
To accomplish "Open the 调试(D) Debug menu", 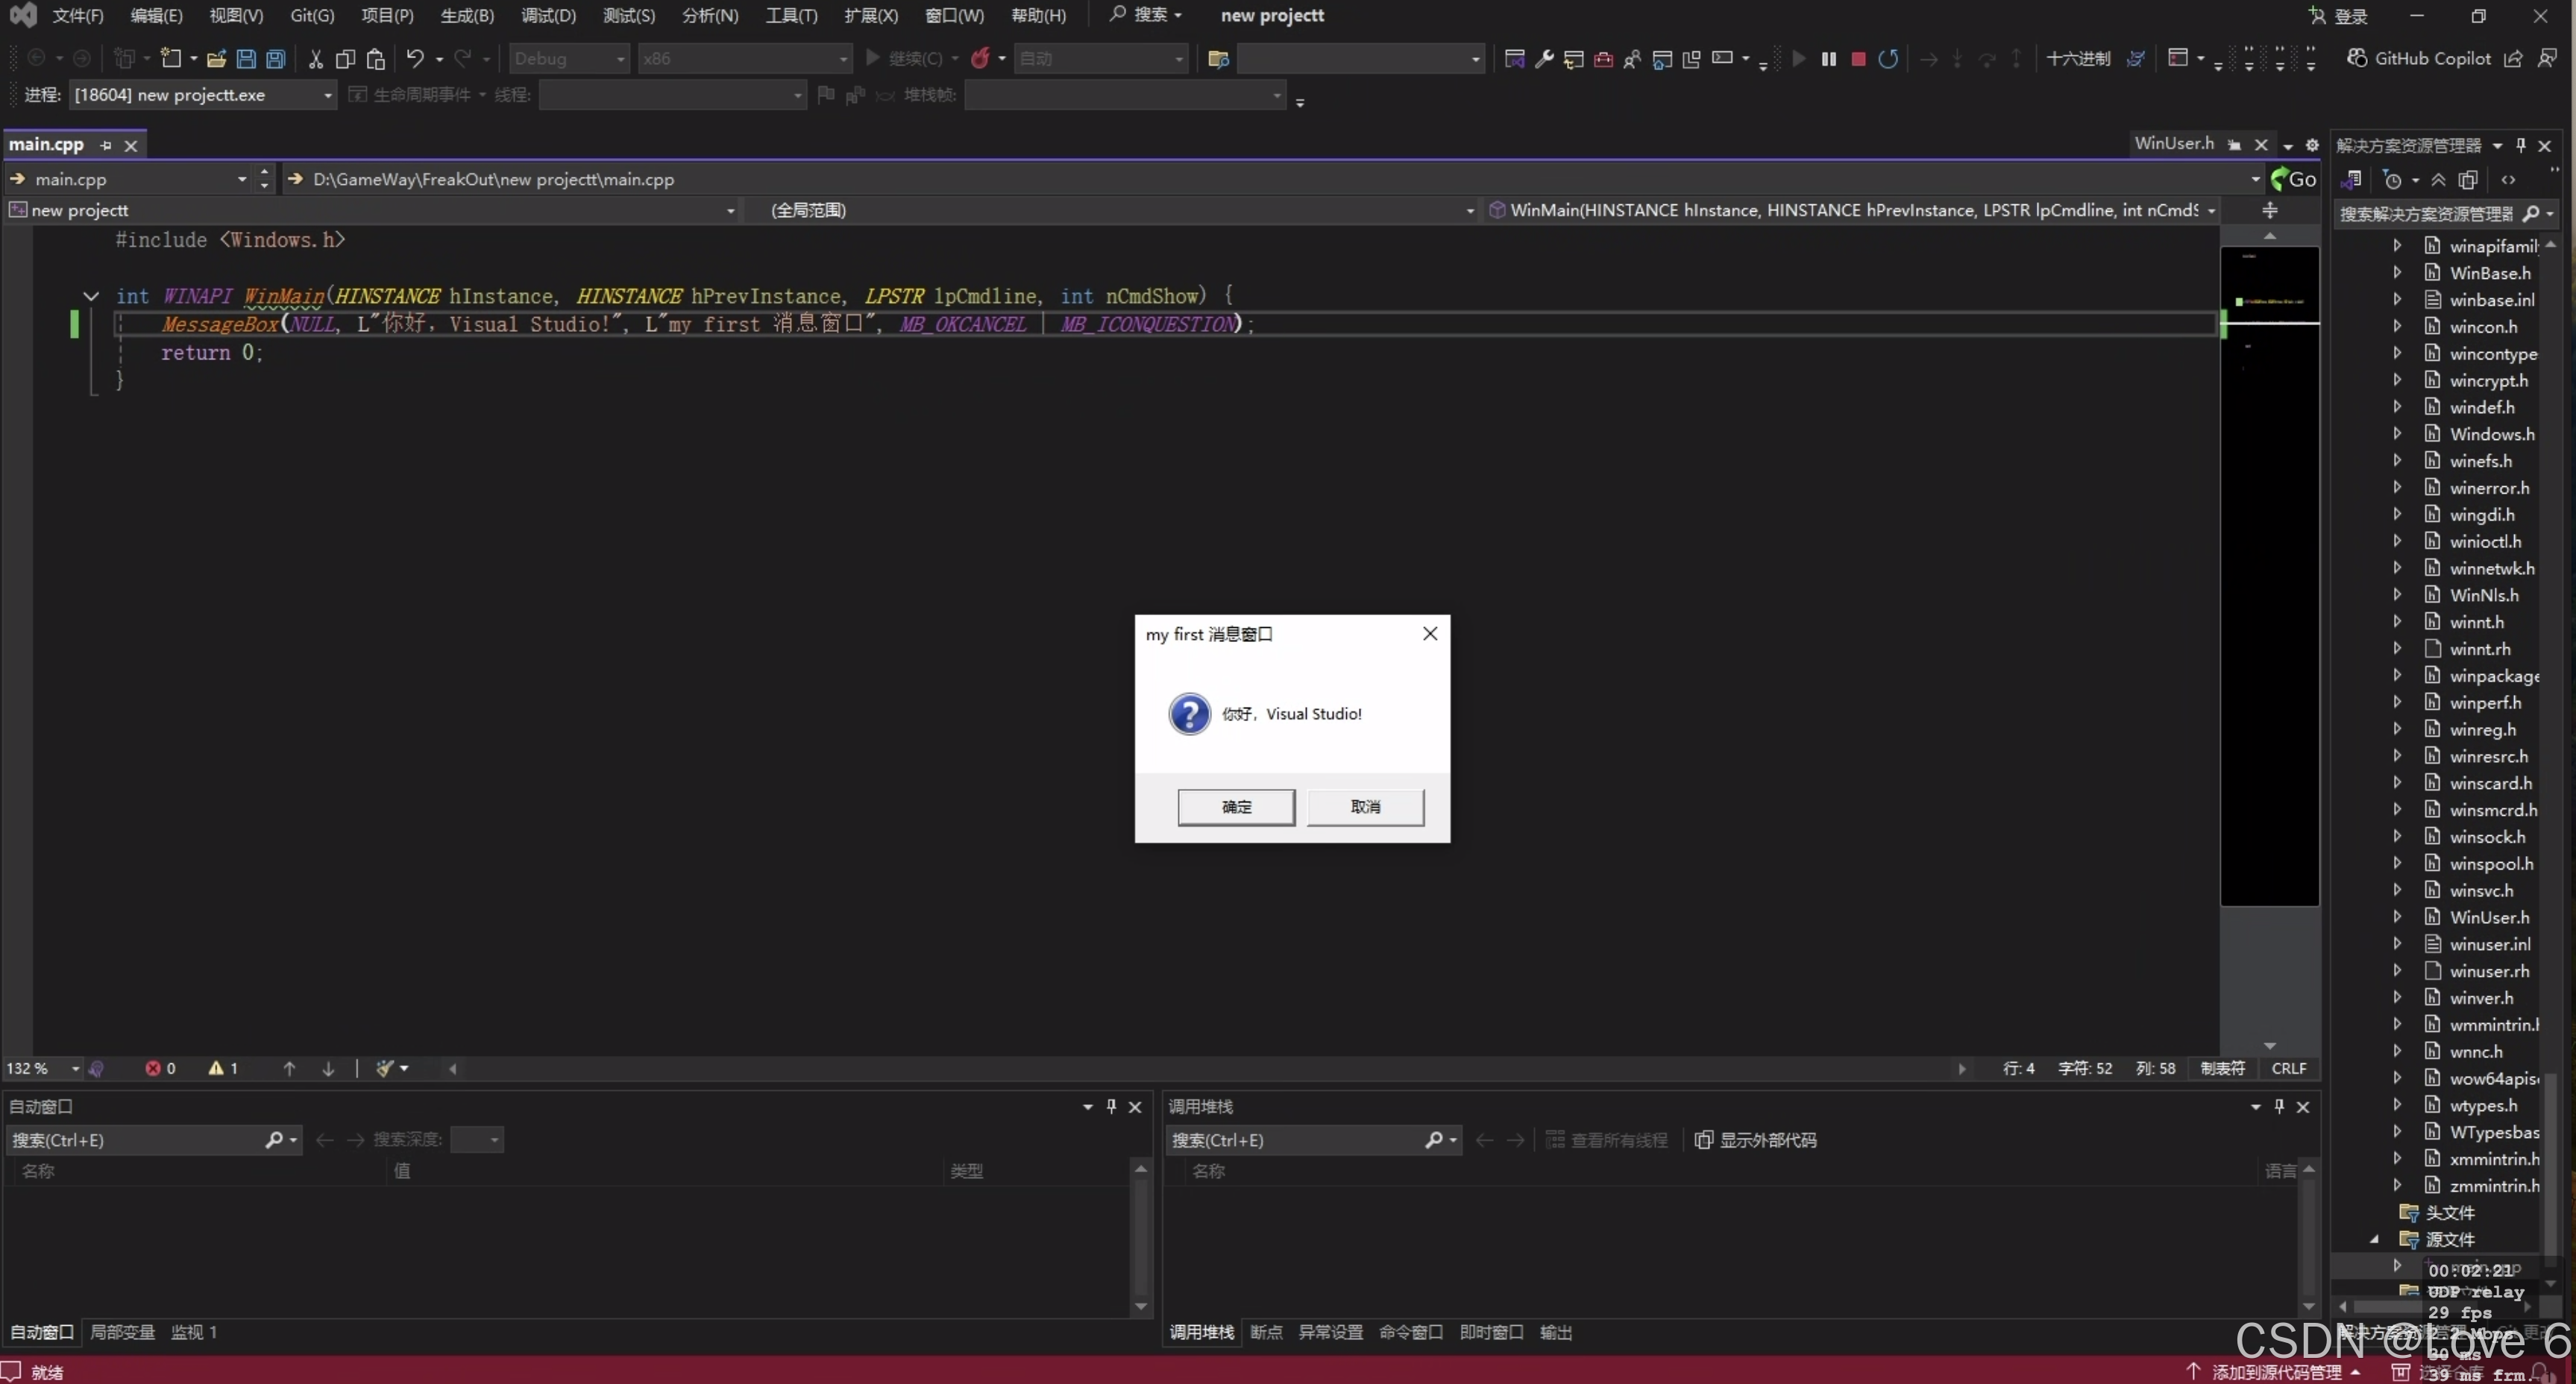I will coord(548,16).
